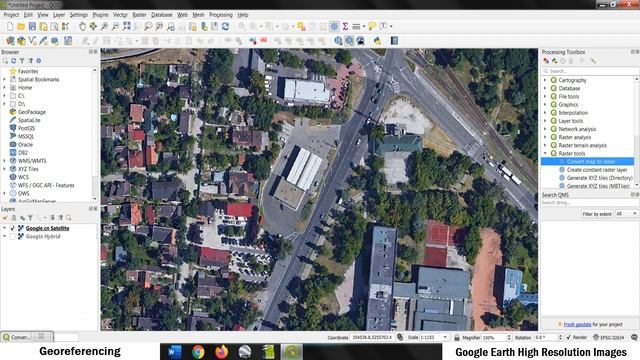This screenshot has width=640, height=360.
Task: Uncheck the Google.cn Satellite layer visibility
Action: click(x=13, y=228)
